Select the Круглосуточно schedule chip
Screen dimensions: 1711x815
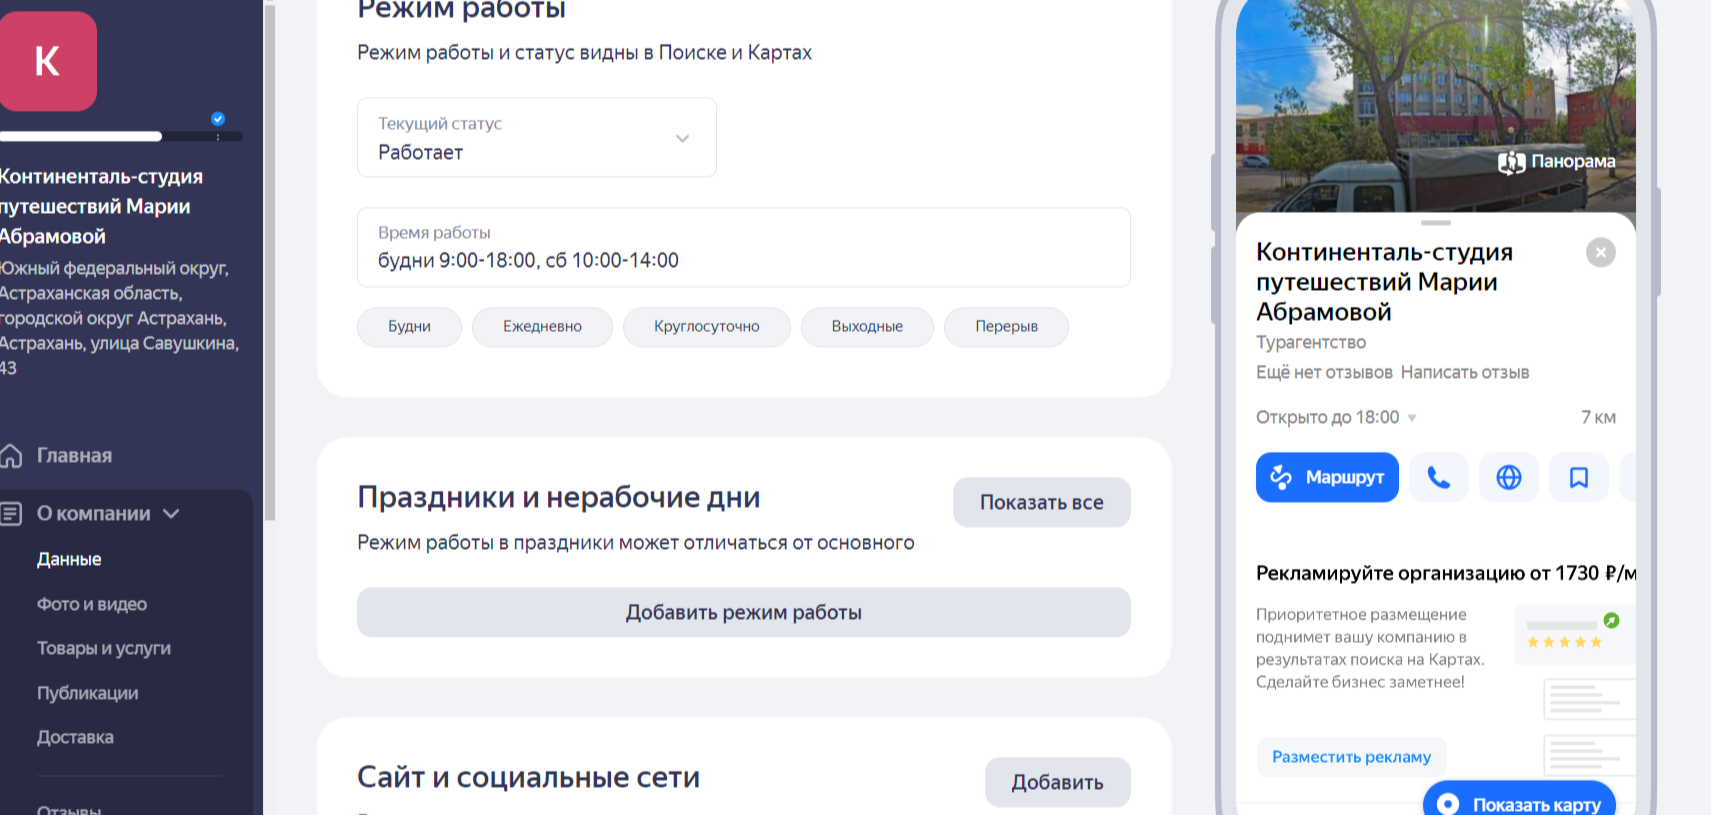tap(706, 327)
